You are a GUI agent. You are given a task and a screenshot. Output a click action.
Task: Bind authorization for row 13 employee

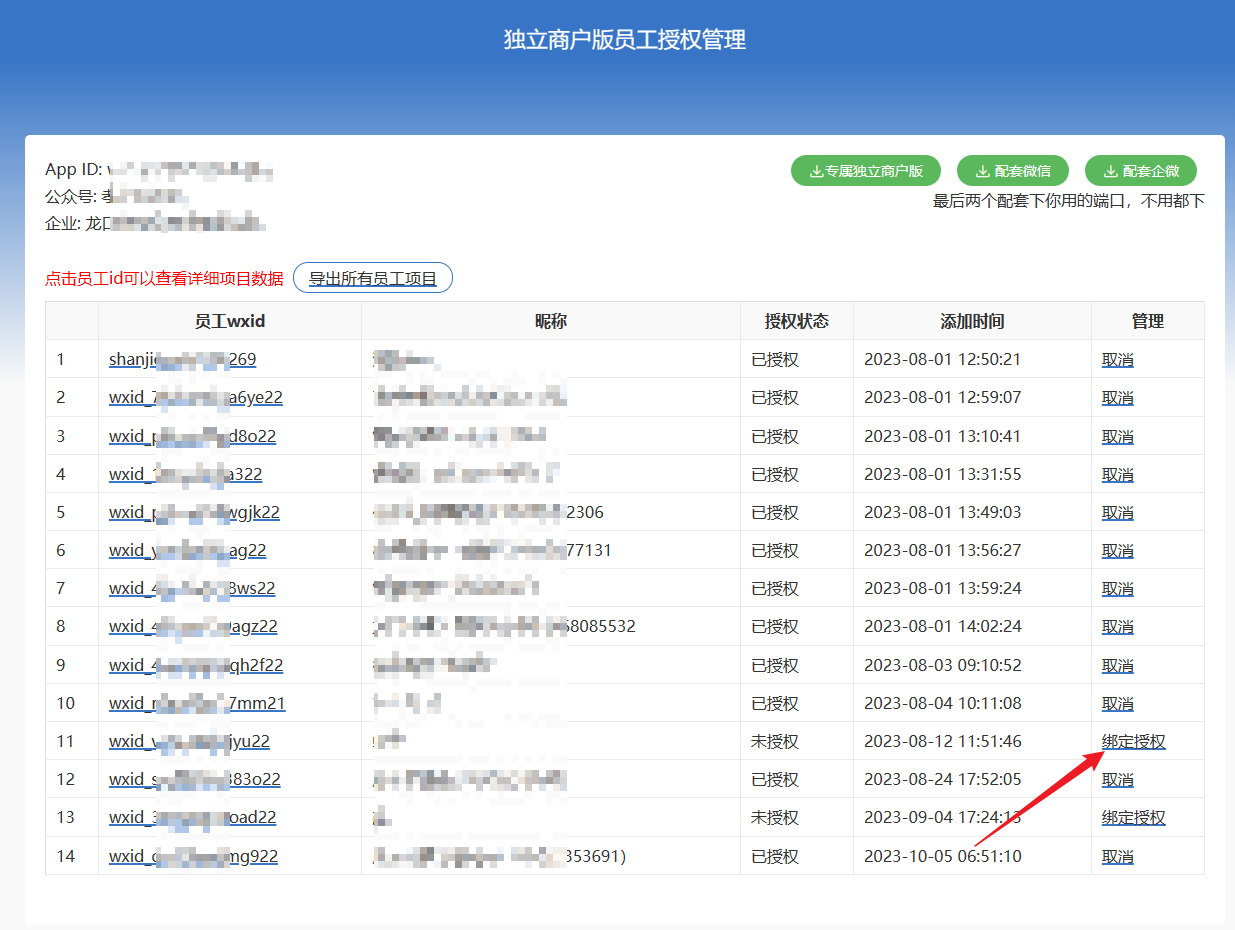1133,818
